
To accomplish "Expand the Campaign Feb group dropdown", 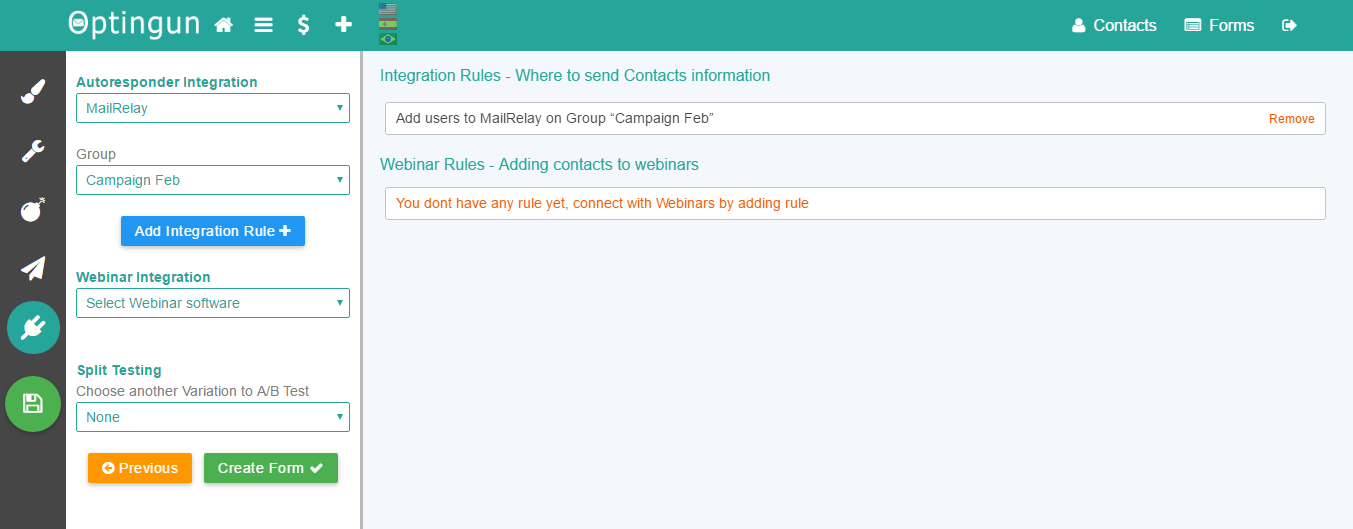I will [213, 180].
